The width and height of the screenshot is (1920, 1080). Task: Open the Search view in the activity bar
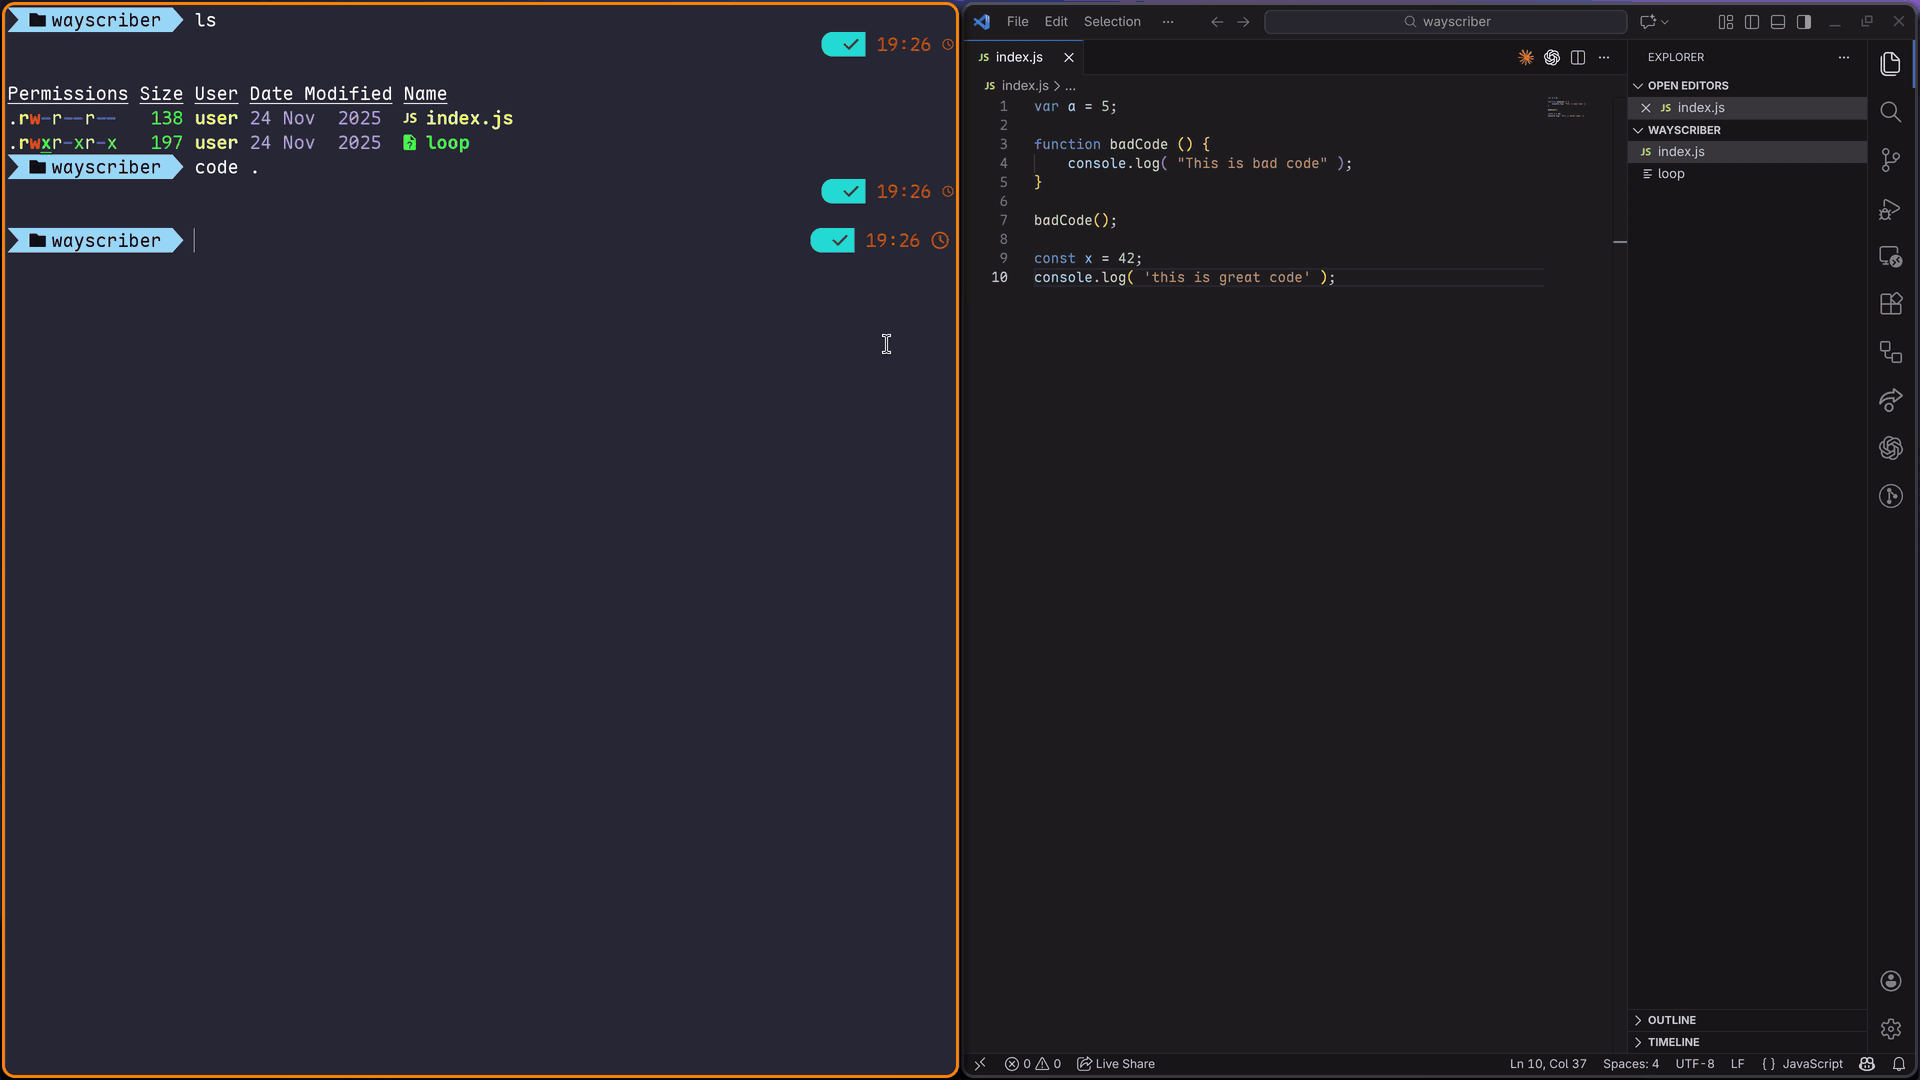pyautogui.click(x=1891, y=112)
